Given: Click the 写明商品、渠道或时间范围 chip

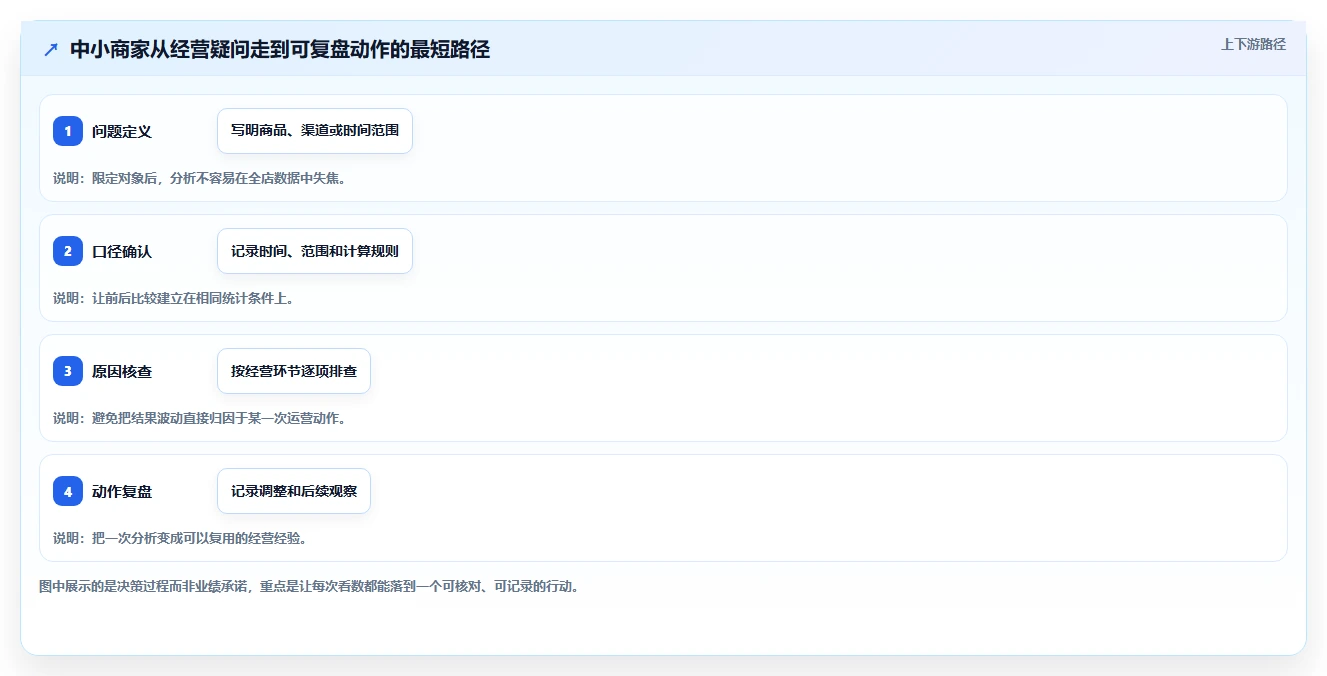Looking at the screenshot, I should click(315, 131).
